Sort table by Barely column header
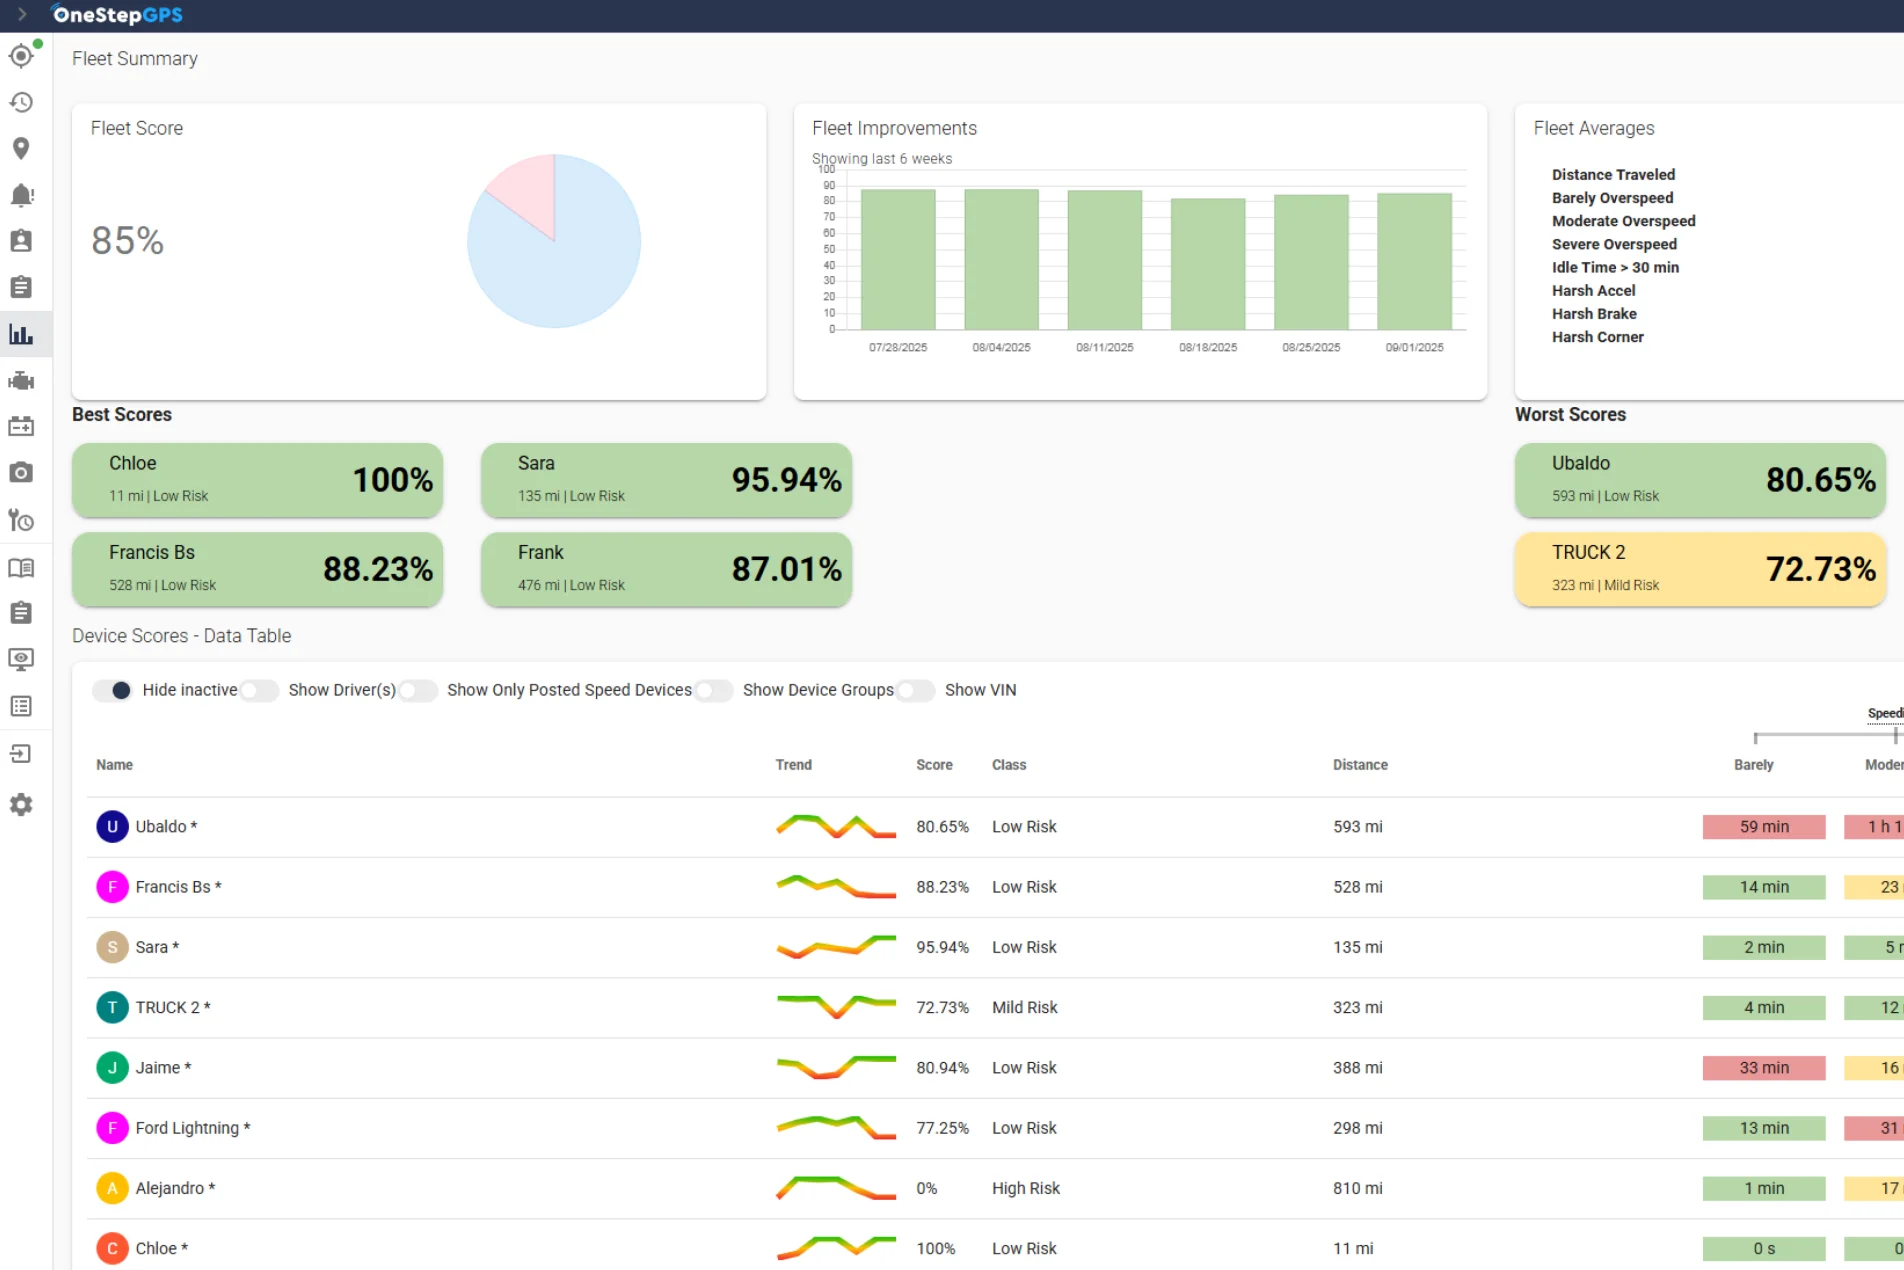This screenshot has height=1270, width=1904. tap(1753, 764)
